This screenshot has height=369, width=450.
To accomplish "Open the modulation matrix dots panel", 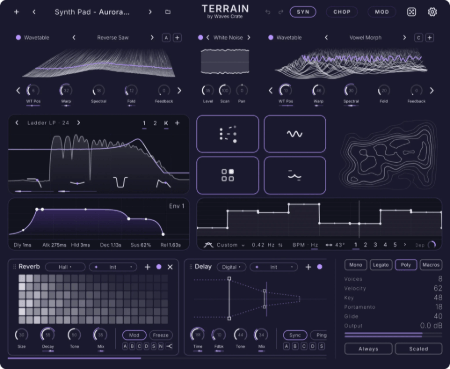I will (228, 134).
